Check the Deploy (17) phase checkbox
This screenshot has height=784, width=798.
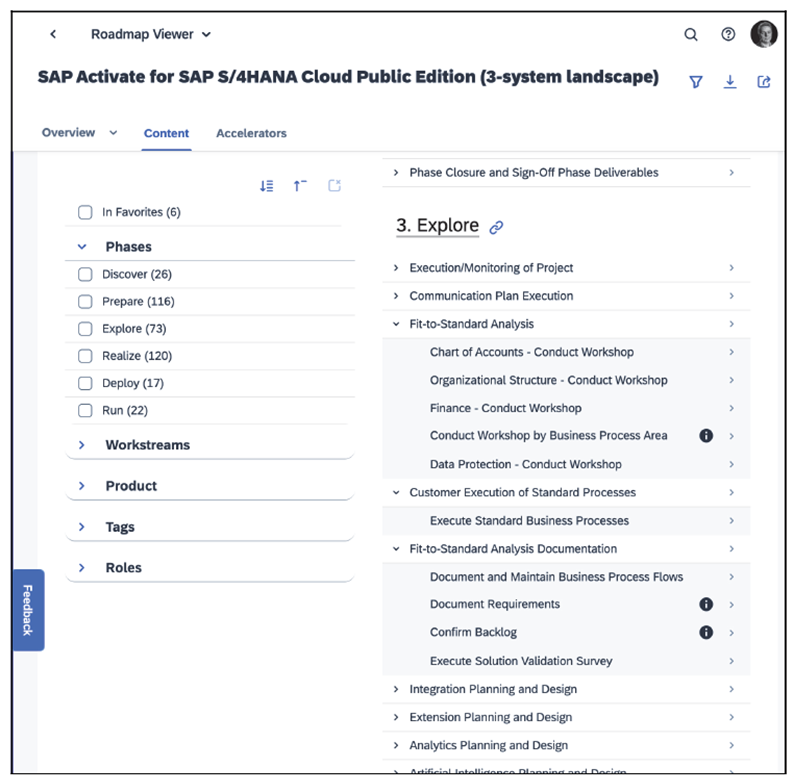85,383
